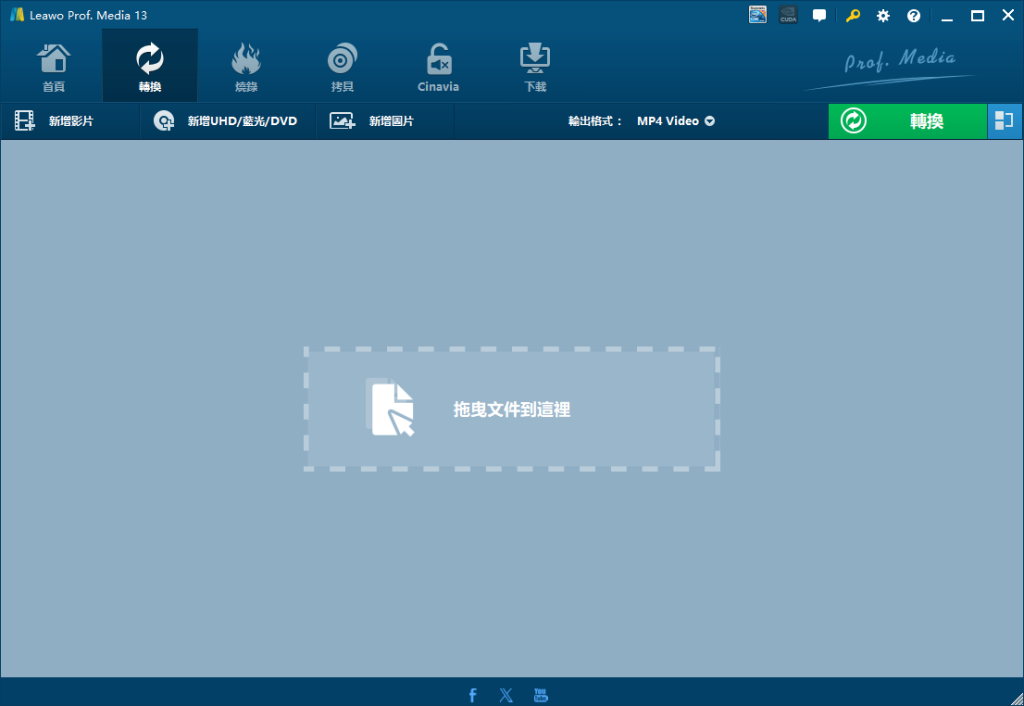Open the YouTube link in footer

(541, 695)
